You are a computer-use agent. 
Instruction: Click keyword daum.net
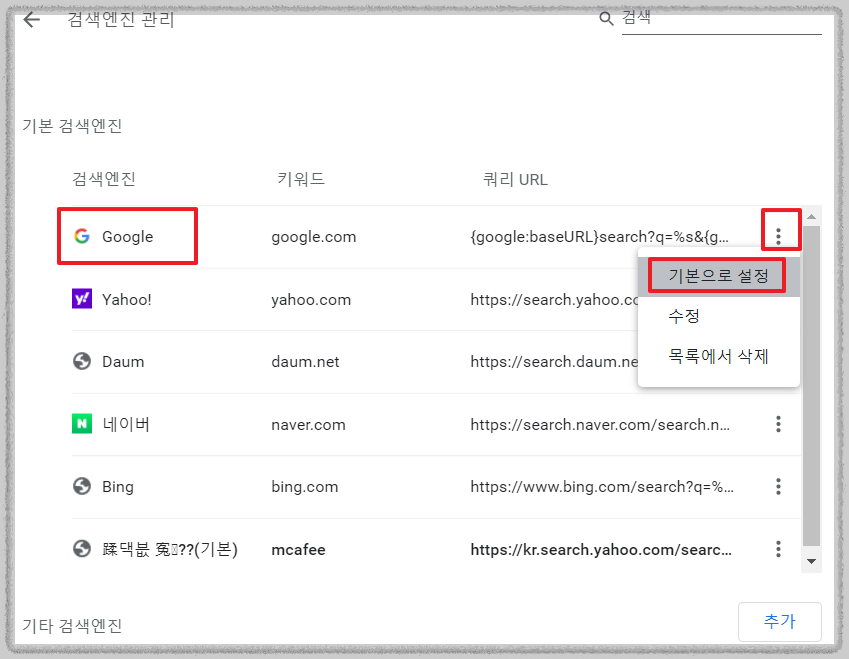tap(305, 362)
